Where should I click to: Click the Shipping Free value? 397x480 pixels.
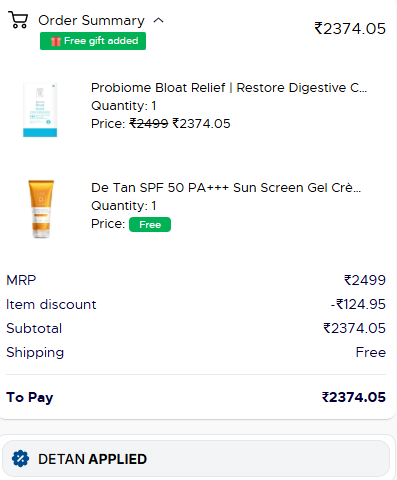click(x=371, y=352)
